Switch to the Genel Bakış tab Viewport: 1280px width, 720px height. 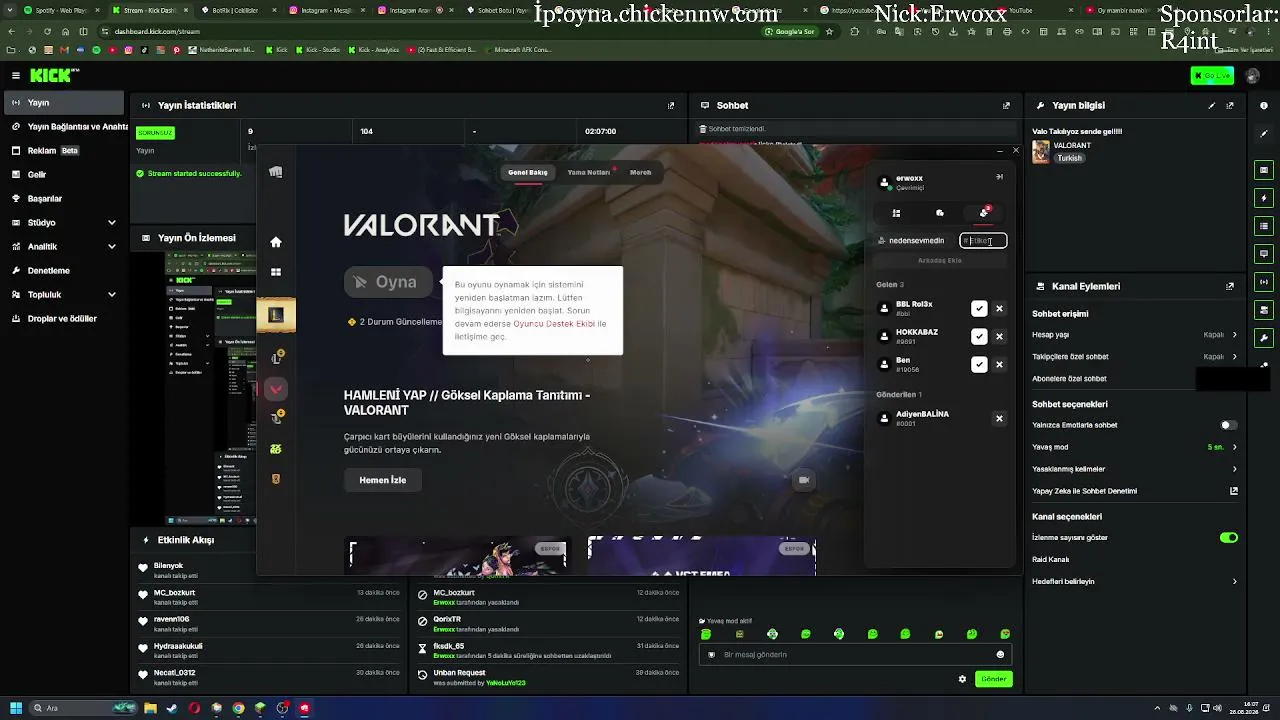click(528, 172)
